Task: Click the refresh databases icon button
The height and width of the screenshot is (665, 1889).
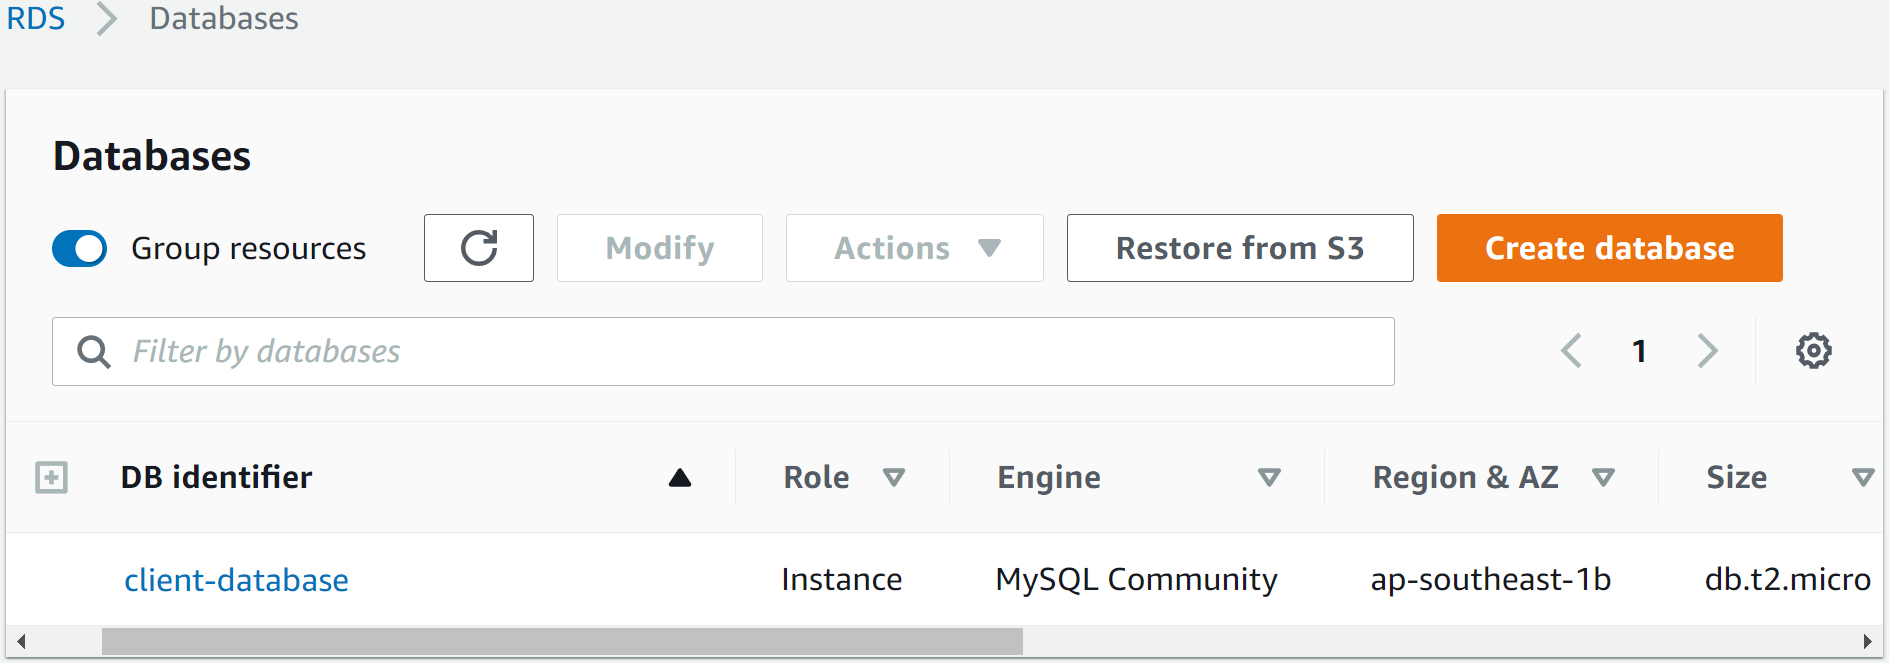Action: [x=478, y=248]
